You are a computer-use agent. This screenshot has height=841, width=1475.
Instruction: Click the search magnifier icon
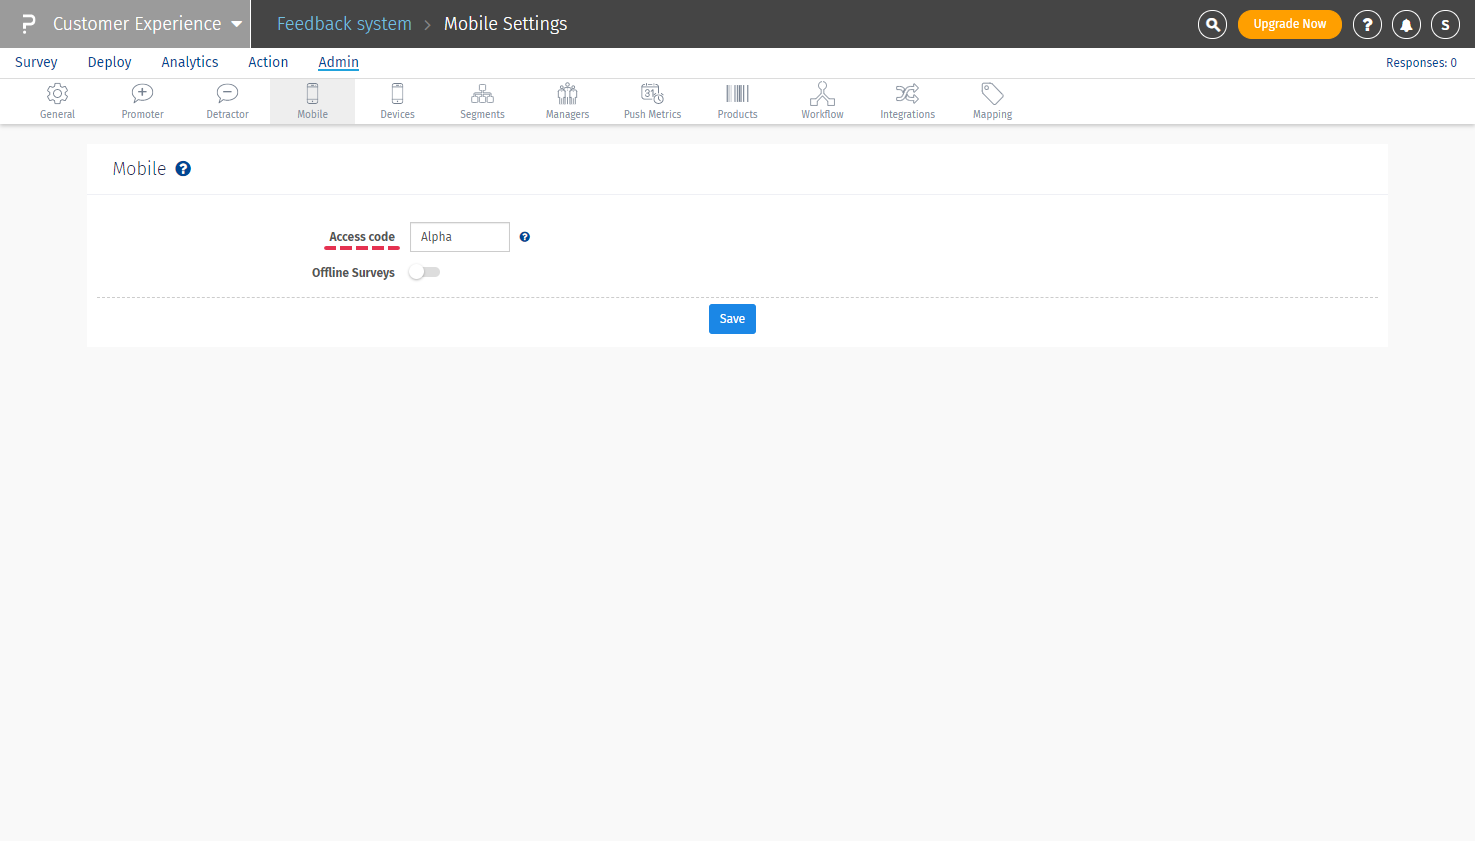(1212, 24)
